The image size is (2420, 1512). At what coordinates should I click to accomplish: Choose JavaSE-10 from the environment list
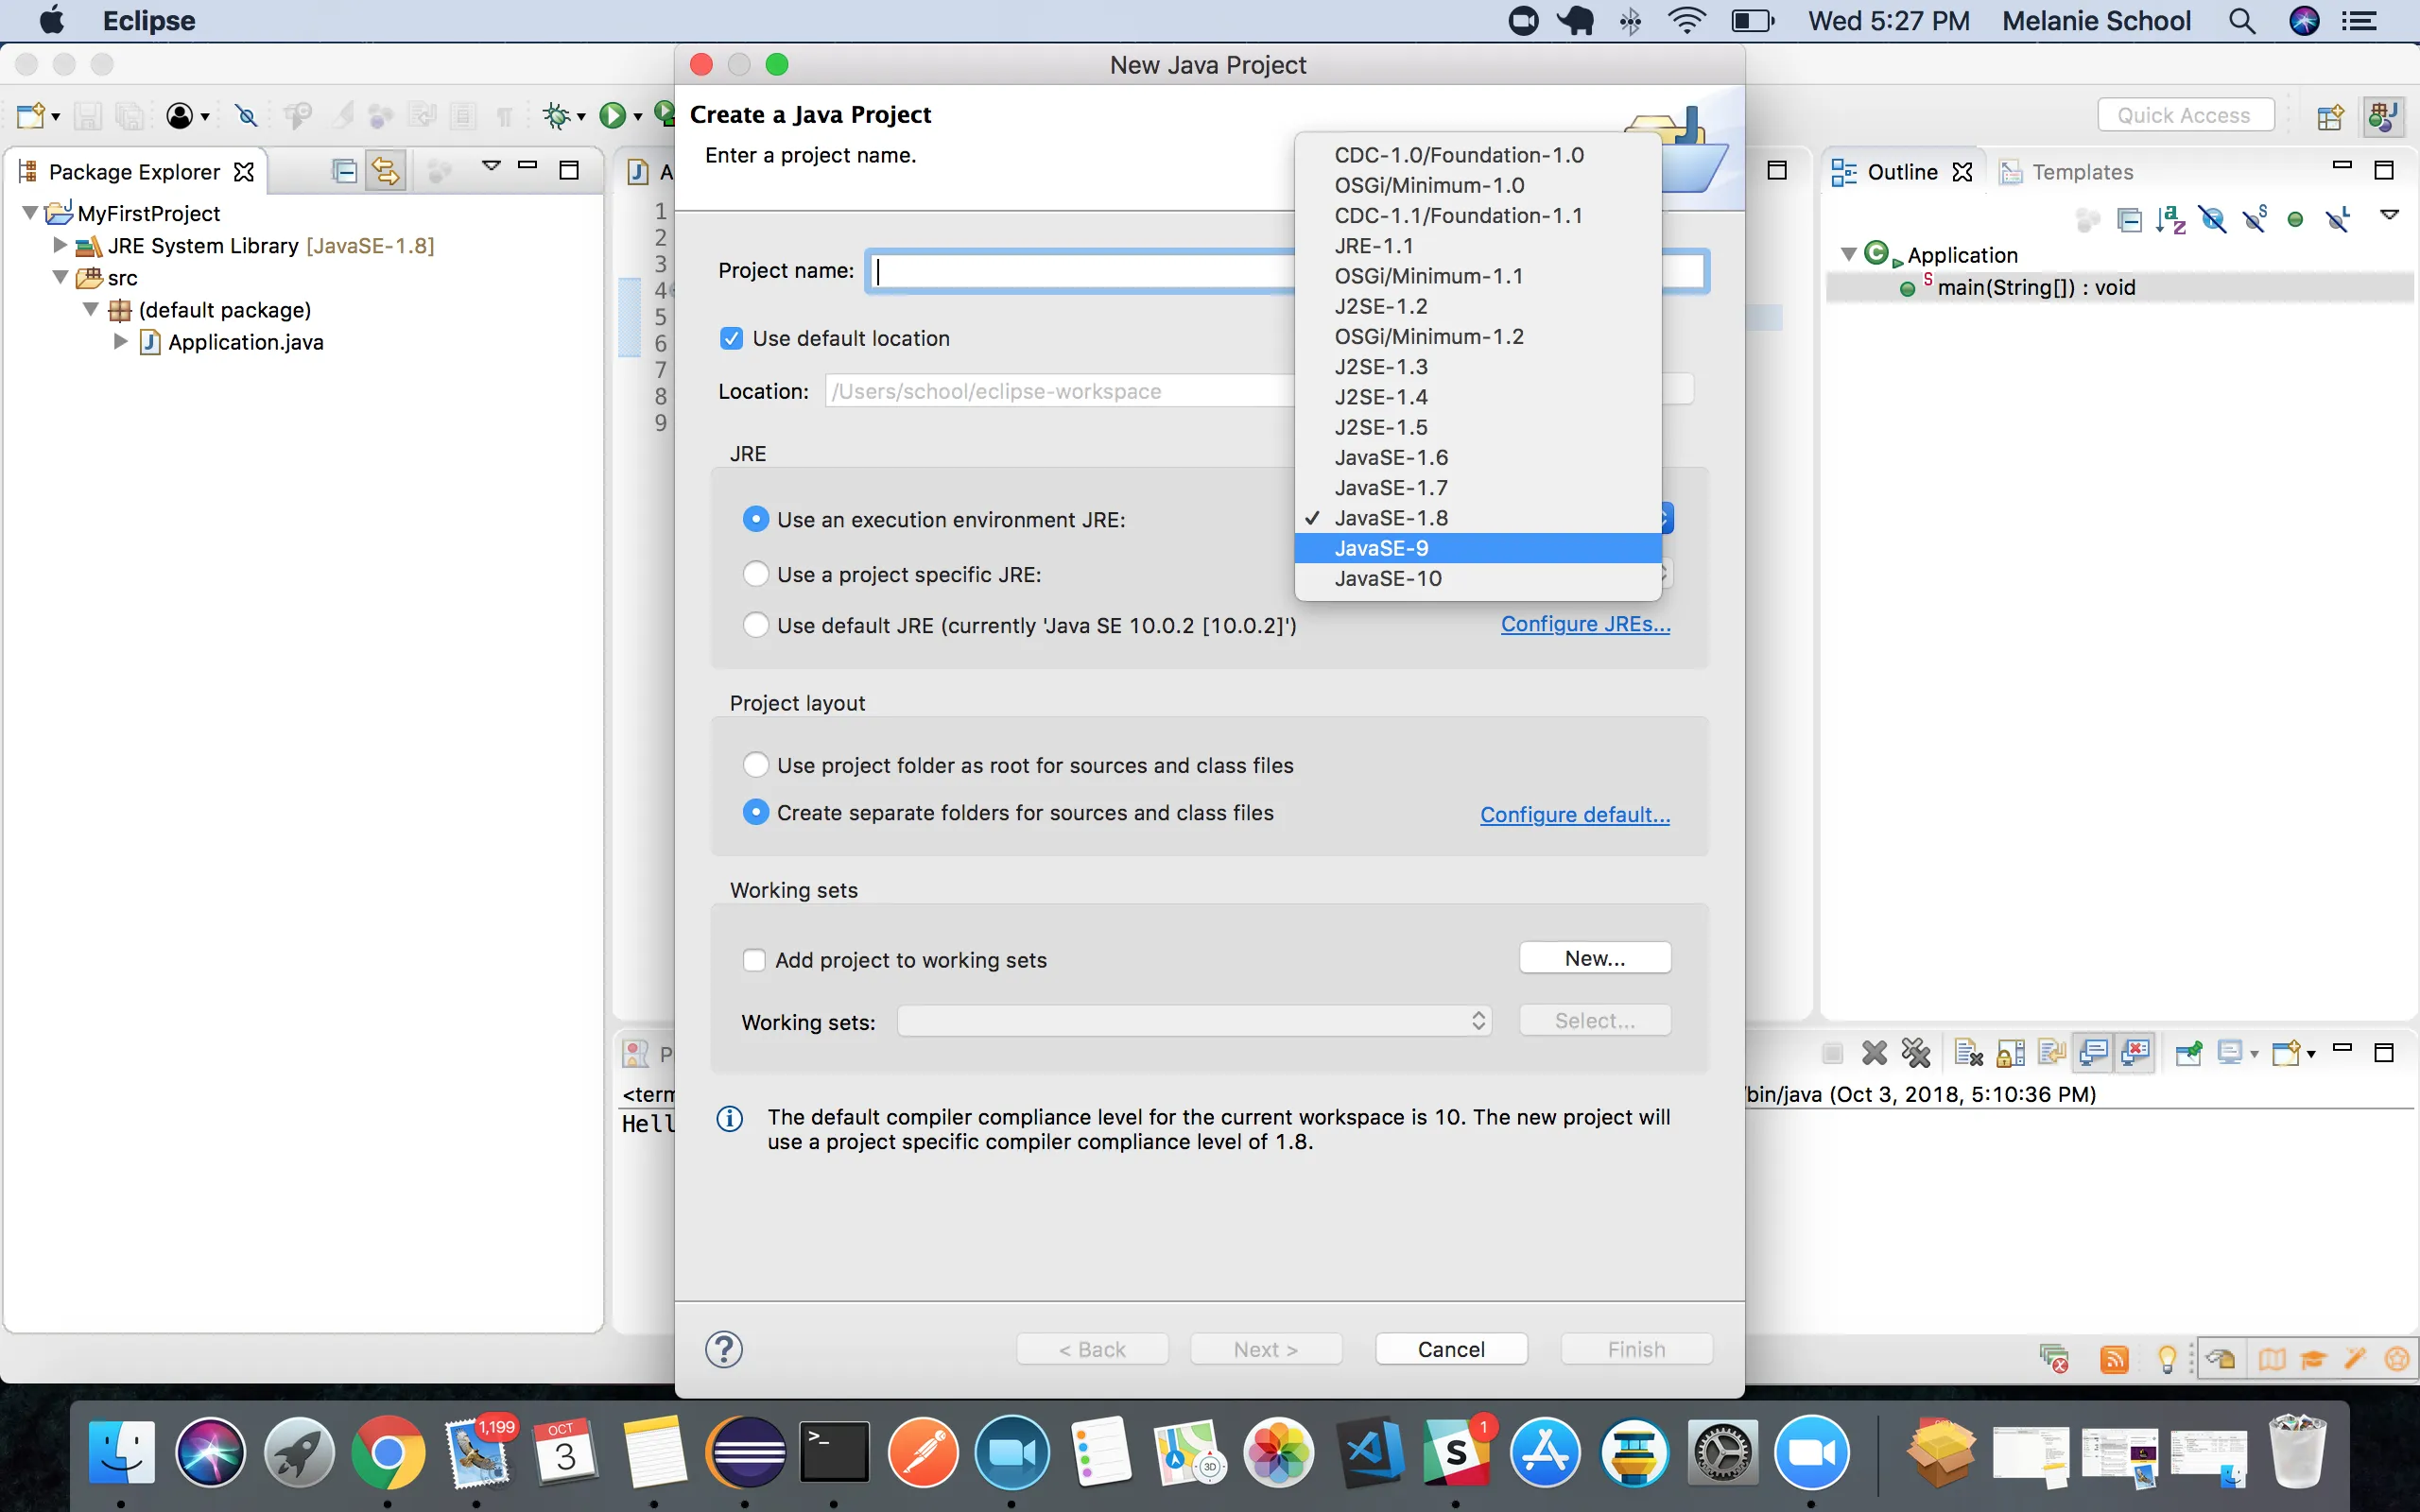coord(1388,579)
